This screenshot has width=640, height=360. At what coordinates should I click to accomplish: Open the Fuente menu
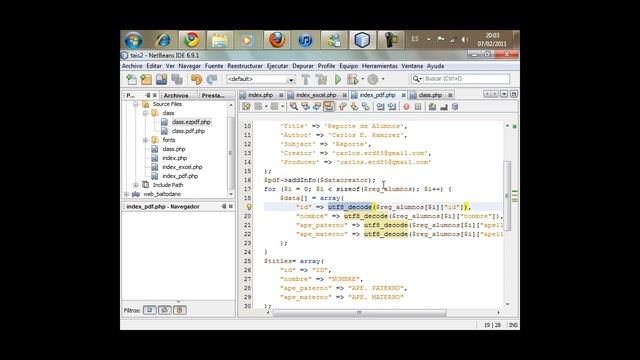(214, 66)
